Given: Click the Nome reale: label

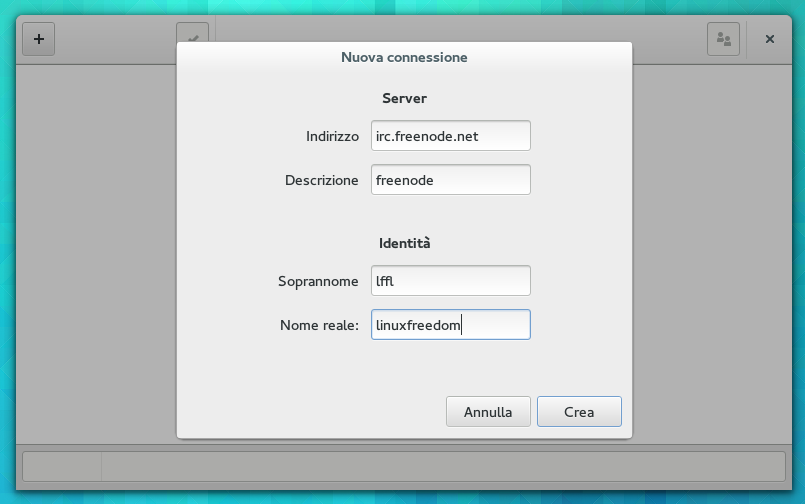Looking at the screenshot, I should pyautogui.click(x=319, y=325).
